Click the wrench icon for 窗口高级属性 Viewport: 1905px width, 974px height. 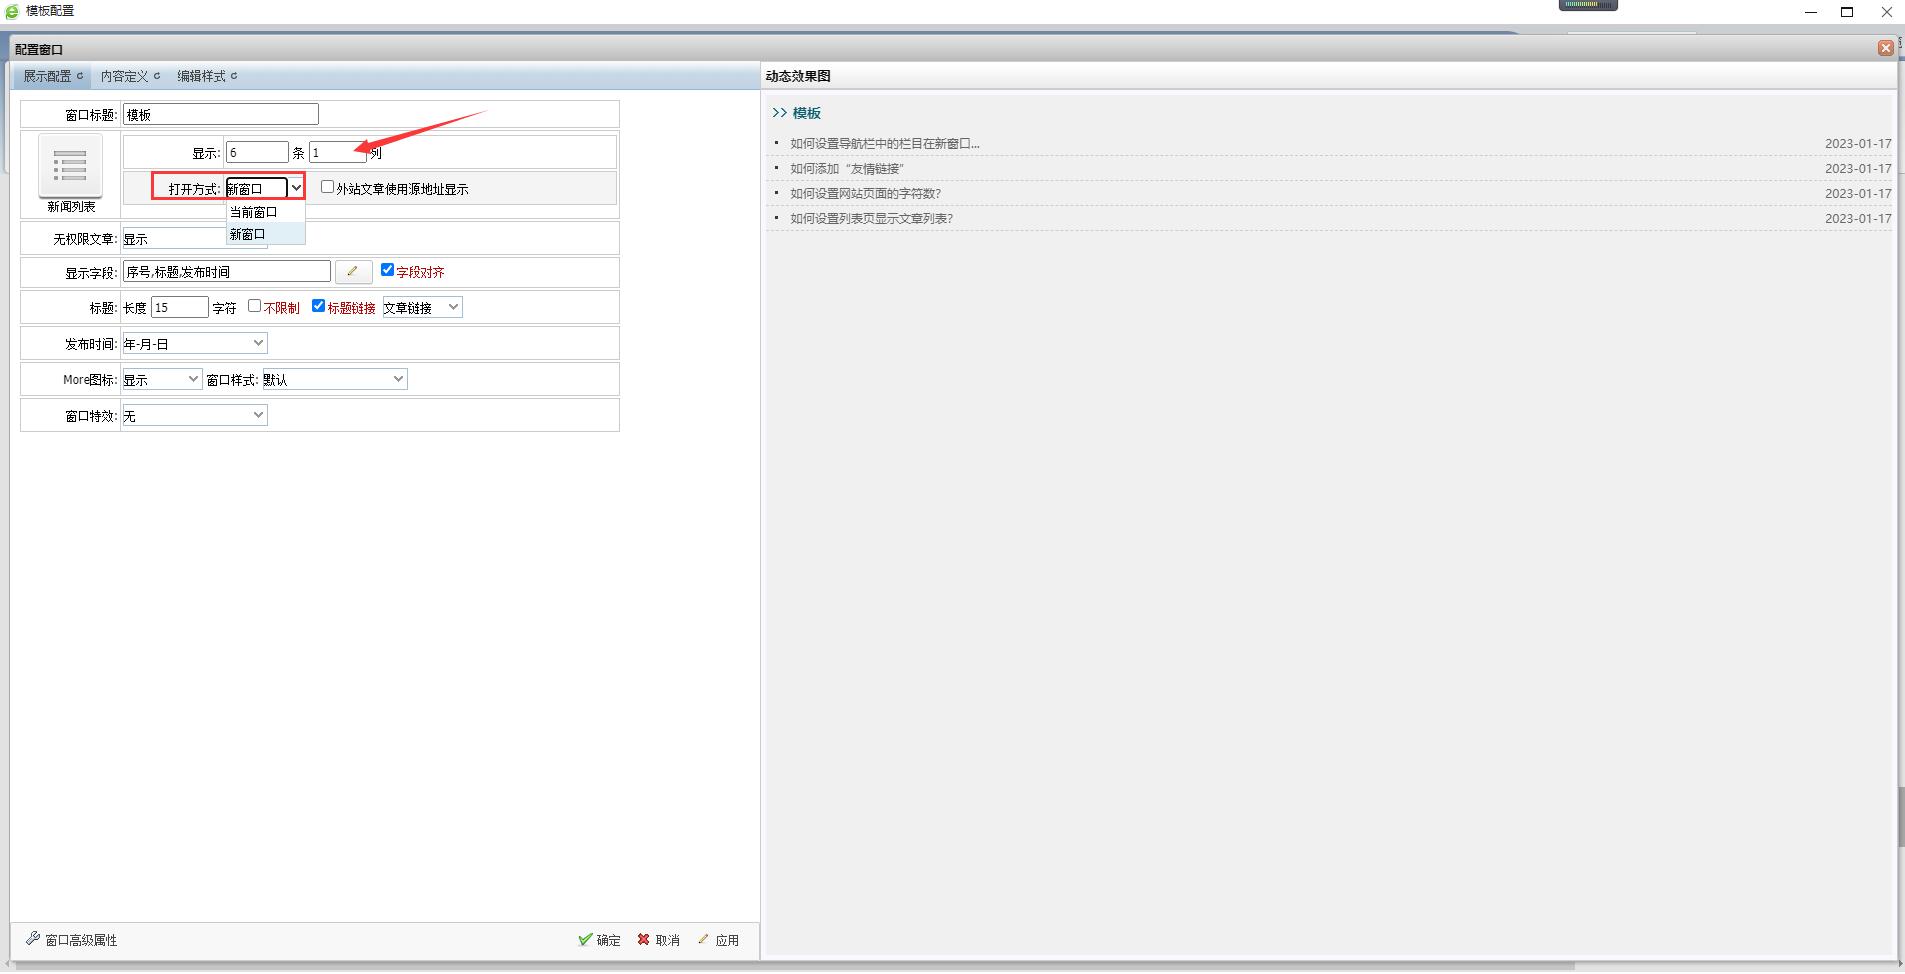33,939
